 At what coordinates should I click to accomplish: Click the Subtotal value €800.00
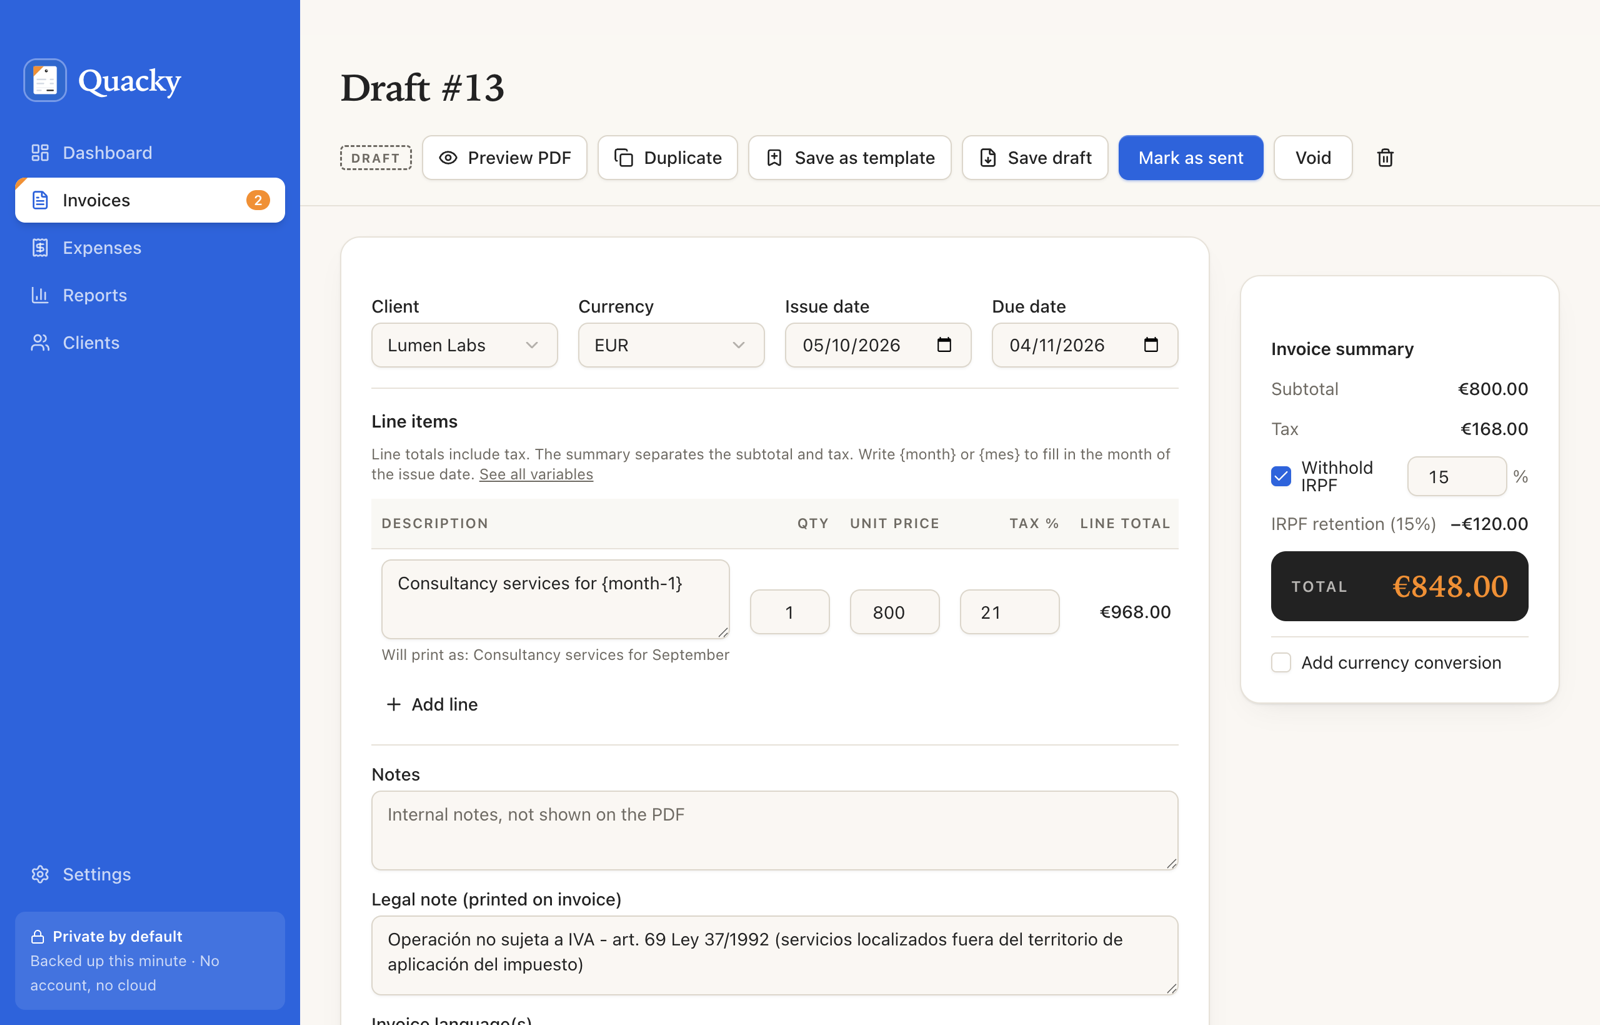[1493, 389]
